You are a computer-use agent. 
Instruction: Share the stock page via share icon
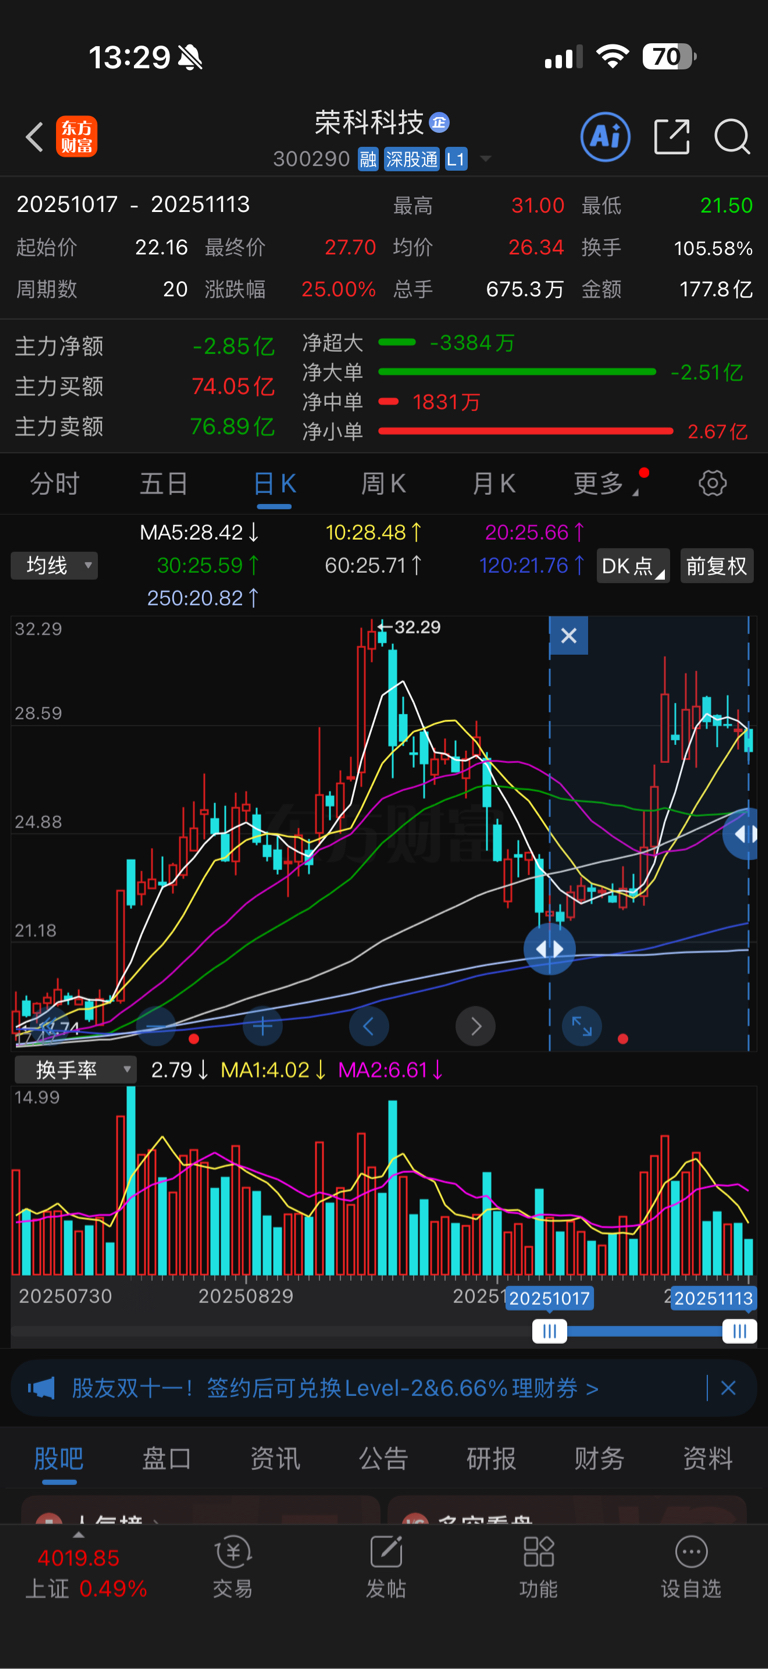[672, 136]
